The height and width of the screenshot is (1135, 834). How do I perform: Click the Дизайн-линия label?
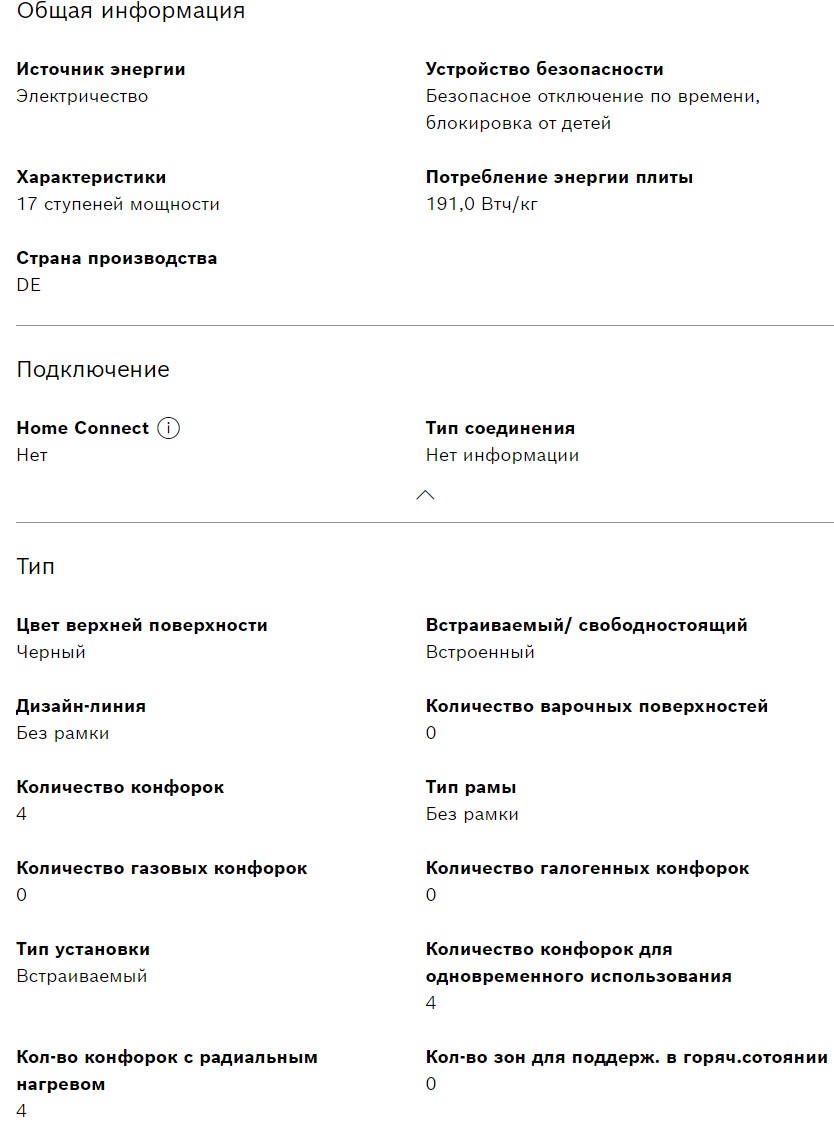tap(81, 706)
